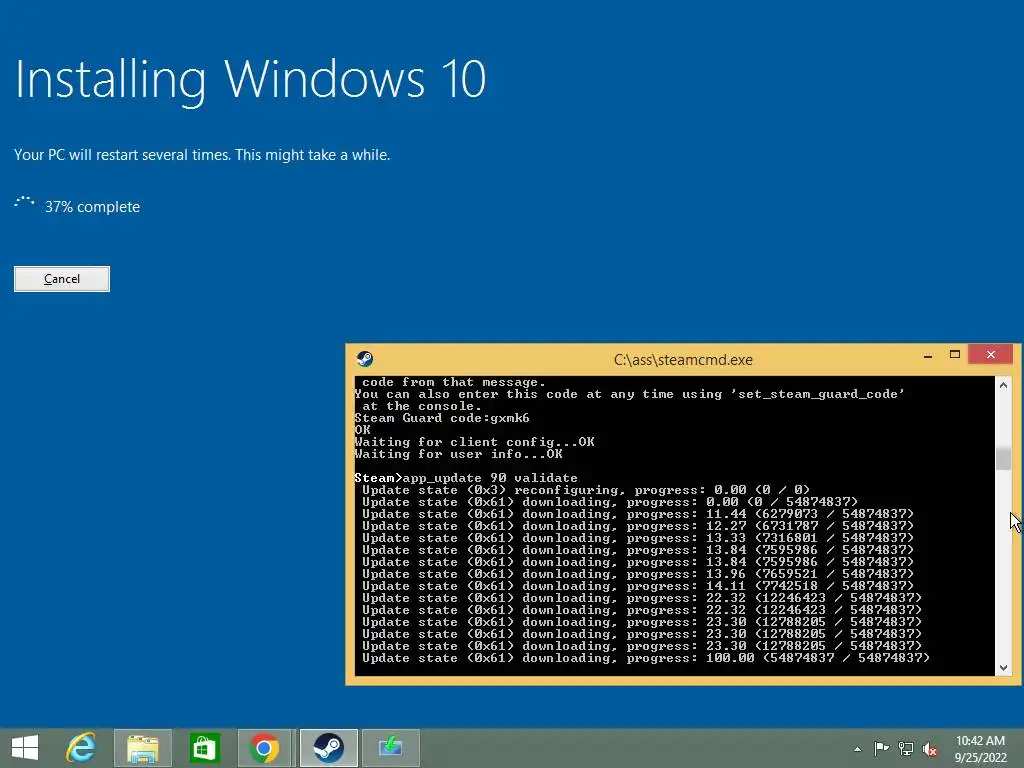The height and width of the screenshot is (768, 1024).
Task: Click the steamcmd scrollbar down arrow
Action: click(x=1003, y=667)
